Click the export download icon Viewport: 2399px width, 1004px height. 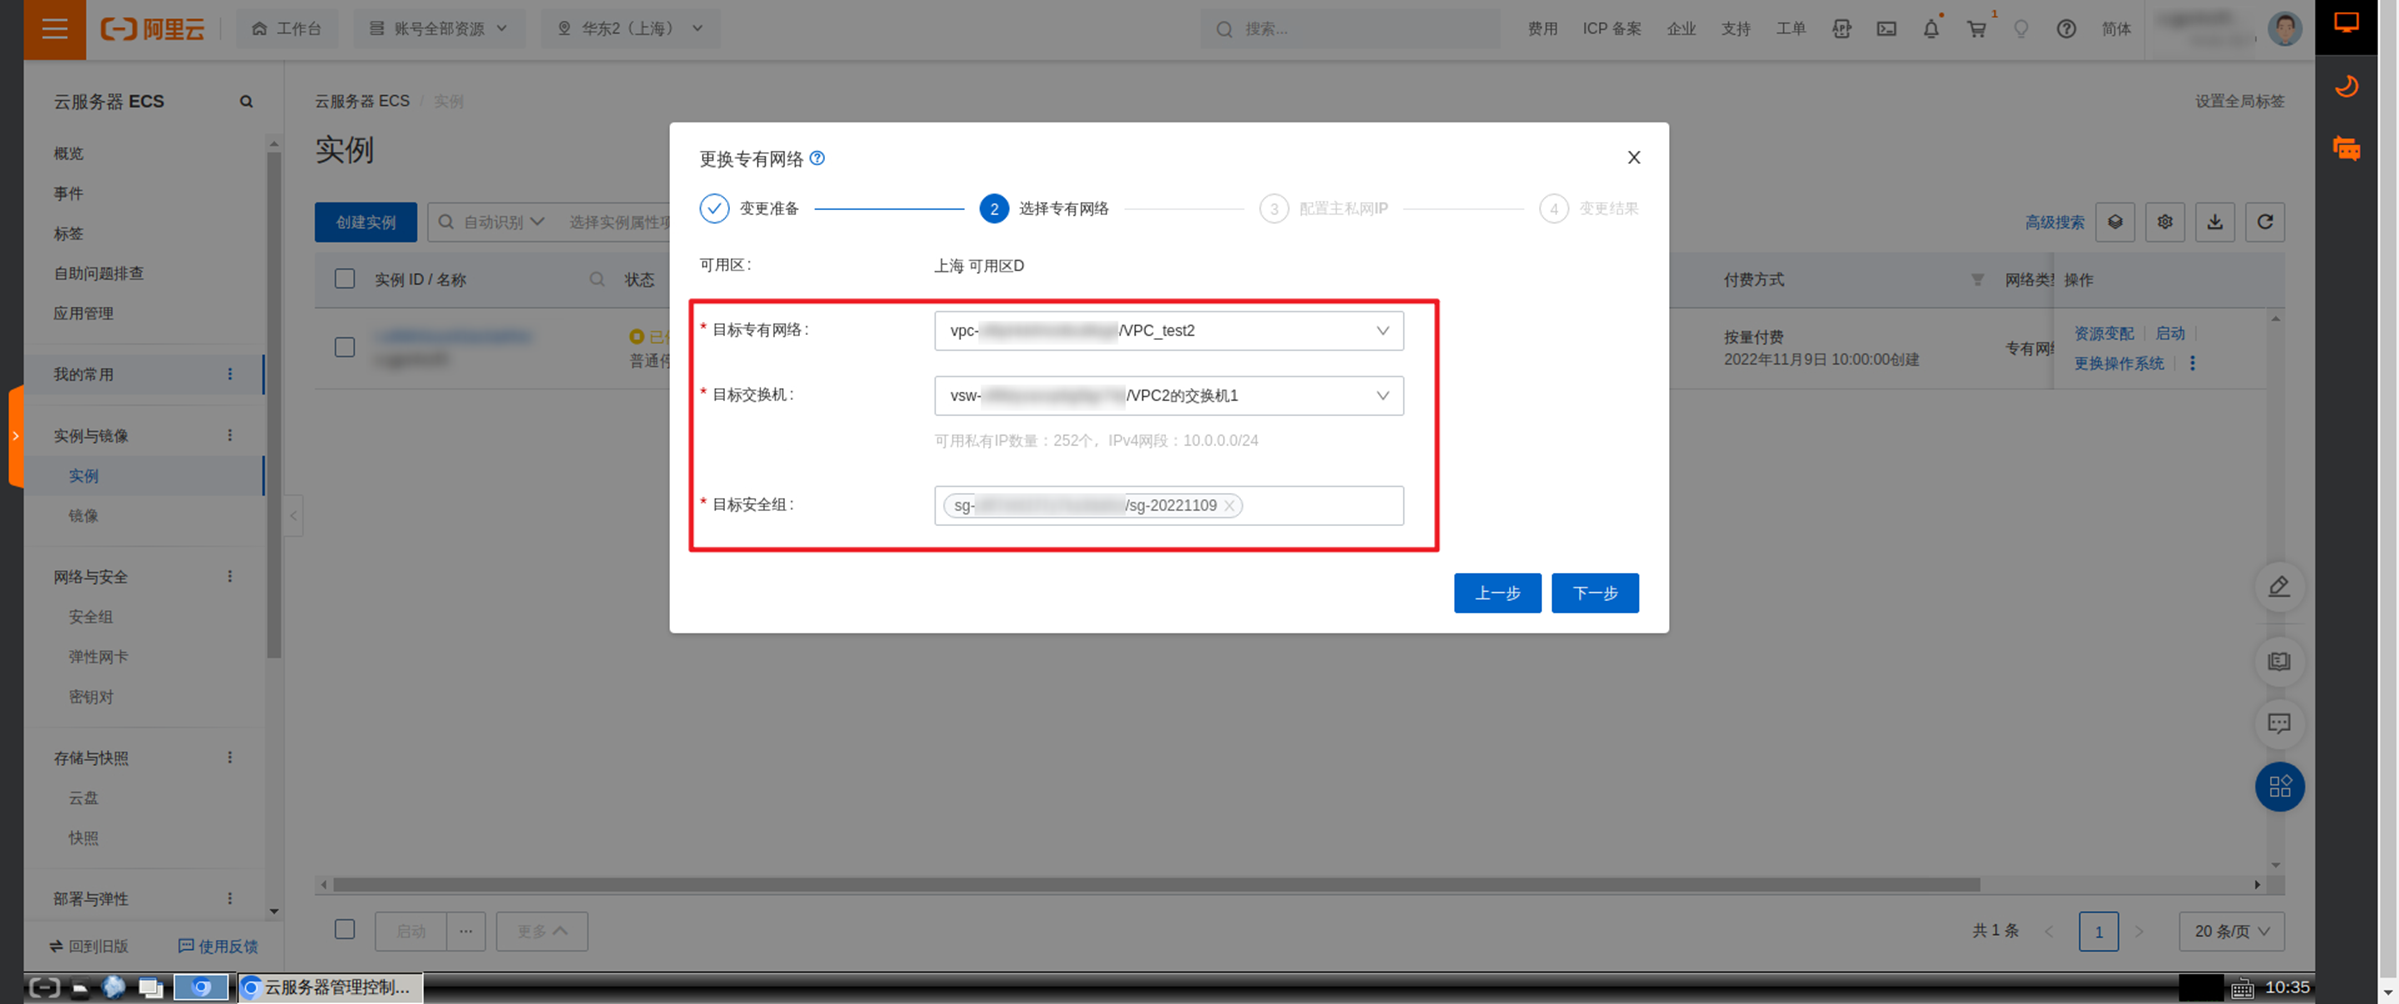pyautogui.click(x=2215, y=222)
